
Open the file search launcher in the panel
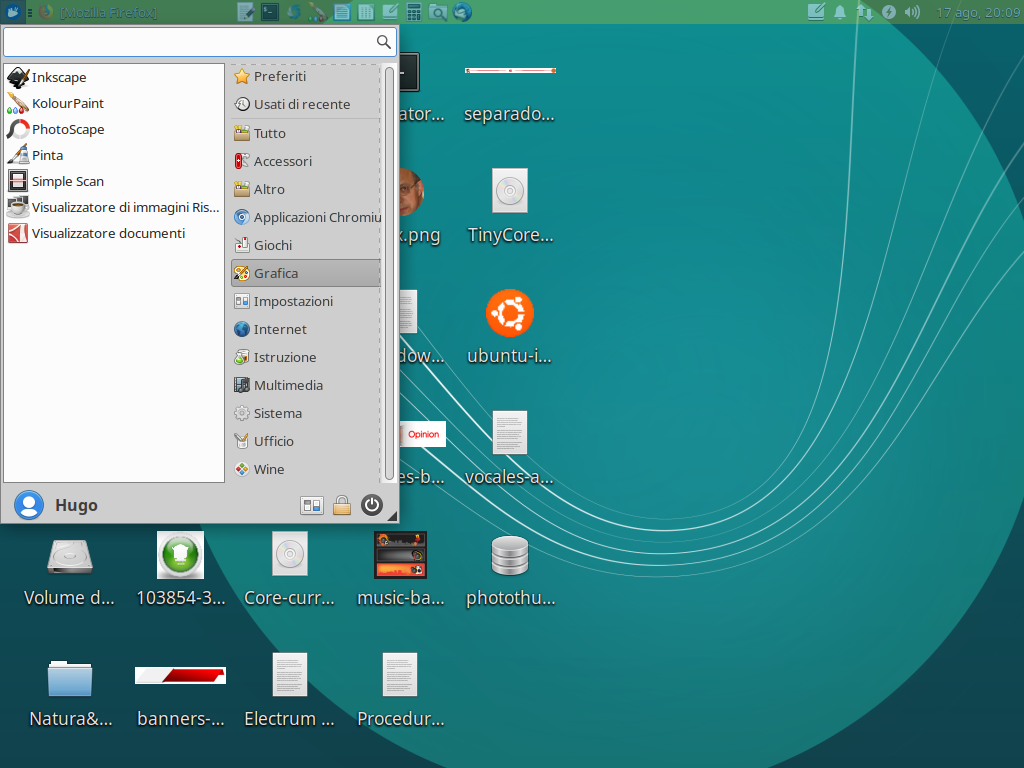coord(438,12)
